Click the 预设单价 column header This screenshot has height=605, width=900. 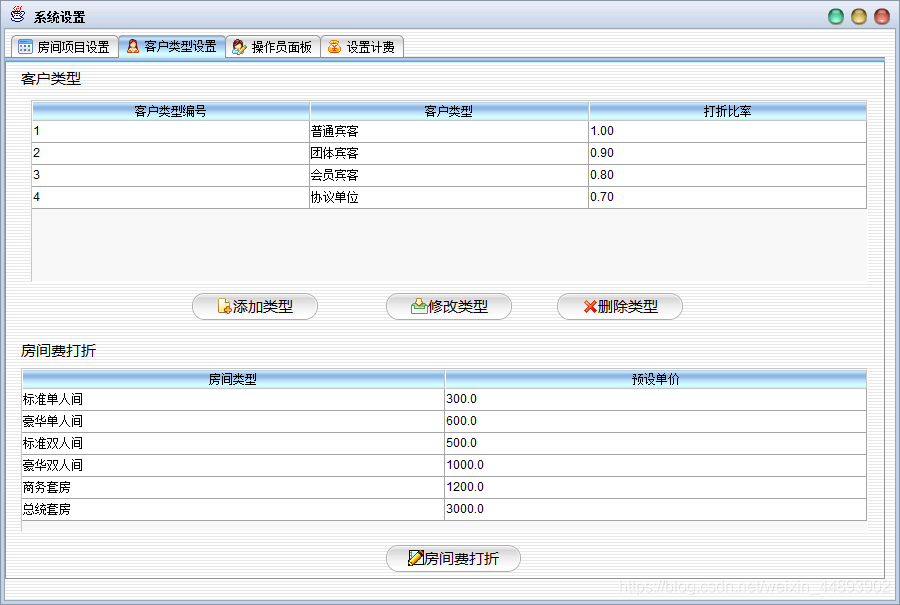tap(655, 379)
